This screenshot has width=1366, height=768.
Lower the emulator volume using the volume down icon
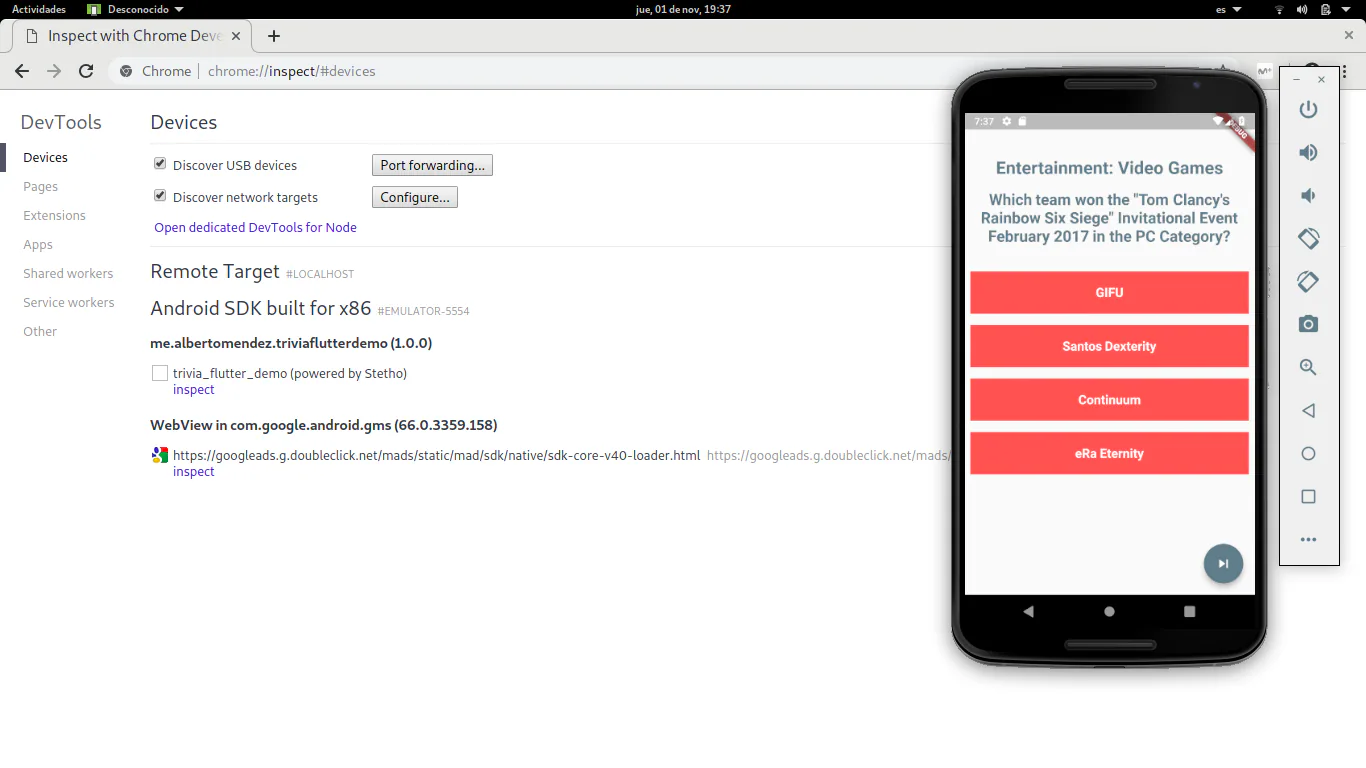pos(1308,195)
